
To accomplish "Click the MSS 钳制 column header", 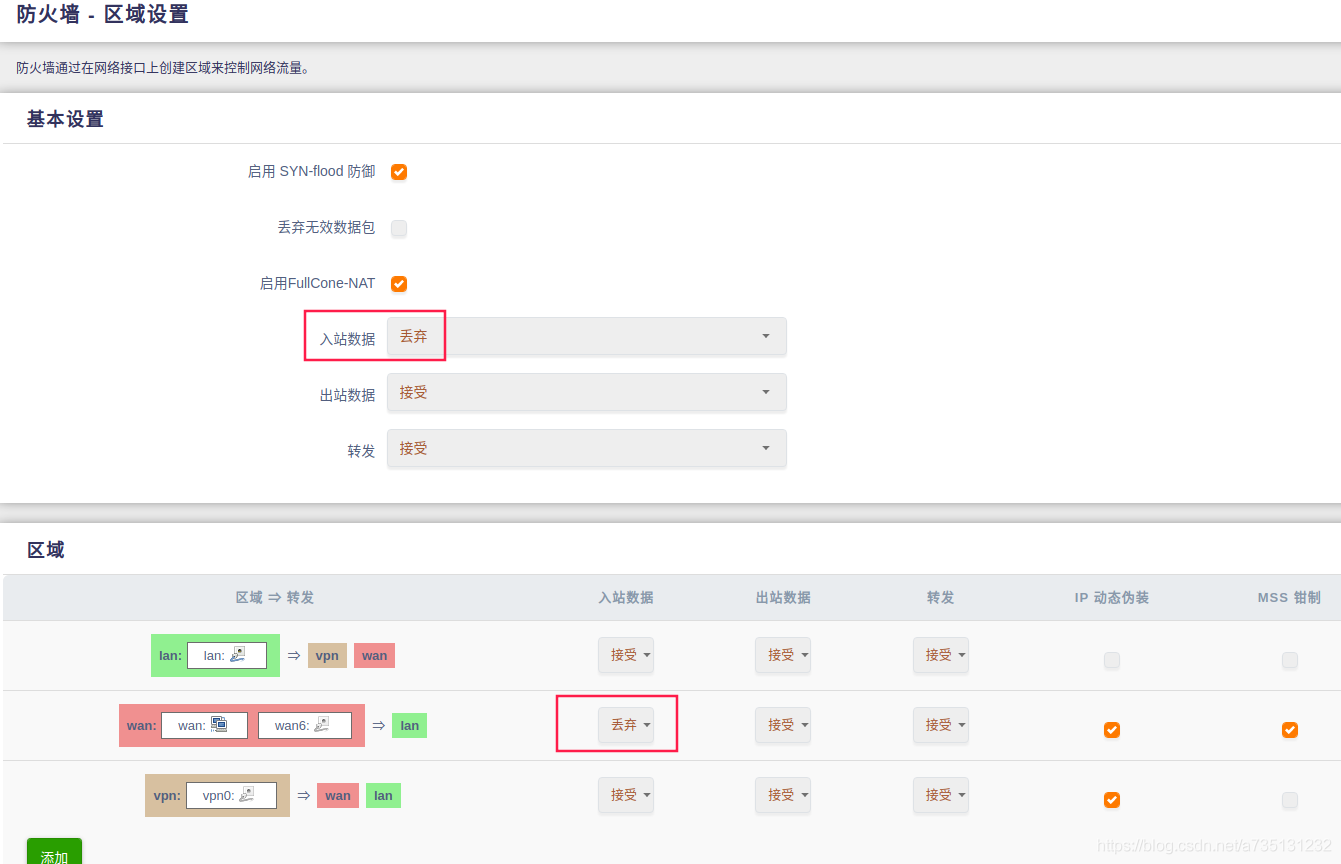I will (x=1289, y=597).
